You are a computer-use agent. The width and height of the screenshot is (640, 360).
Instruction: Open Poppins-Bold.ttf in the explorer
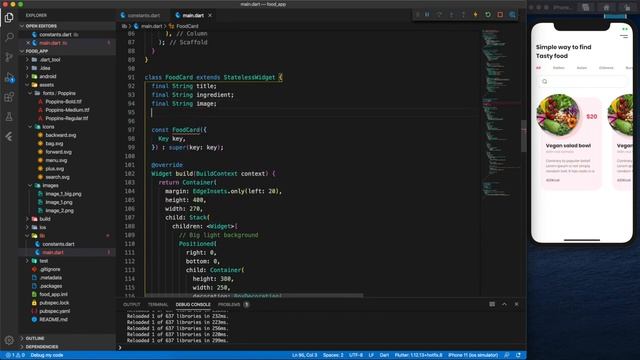coord(63,102)
